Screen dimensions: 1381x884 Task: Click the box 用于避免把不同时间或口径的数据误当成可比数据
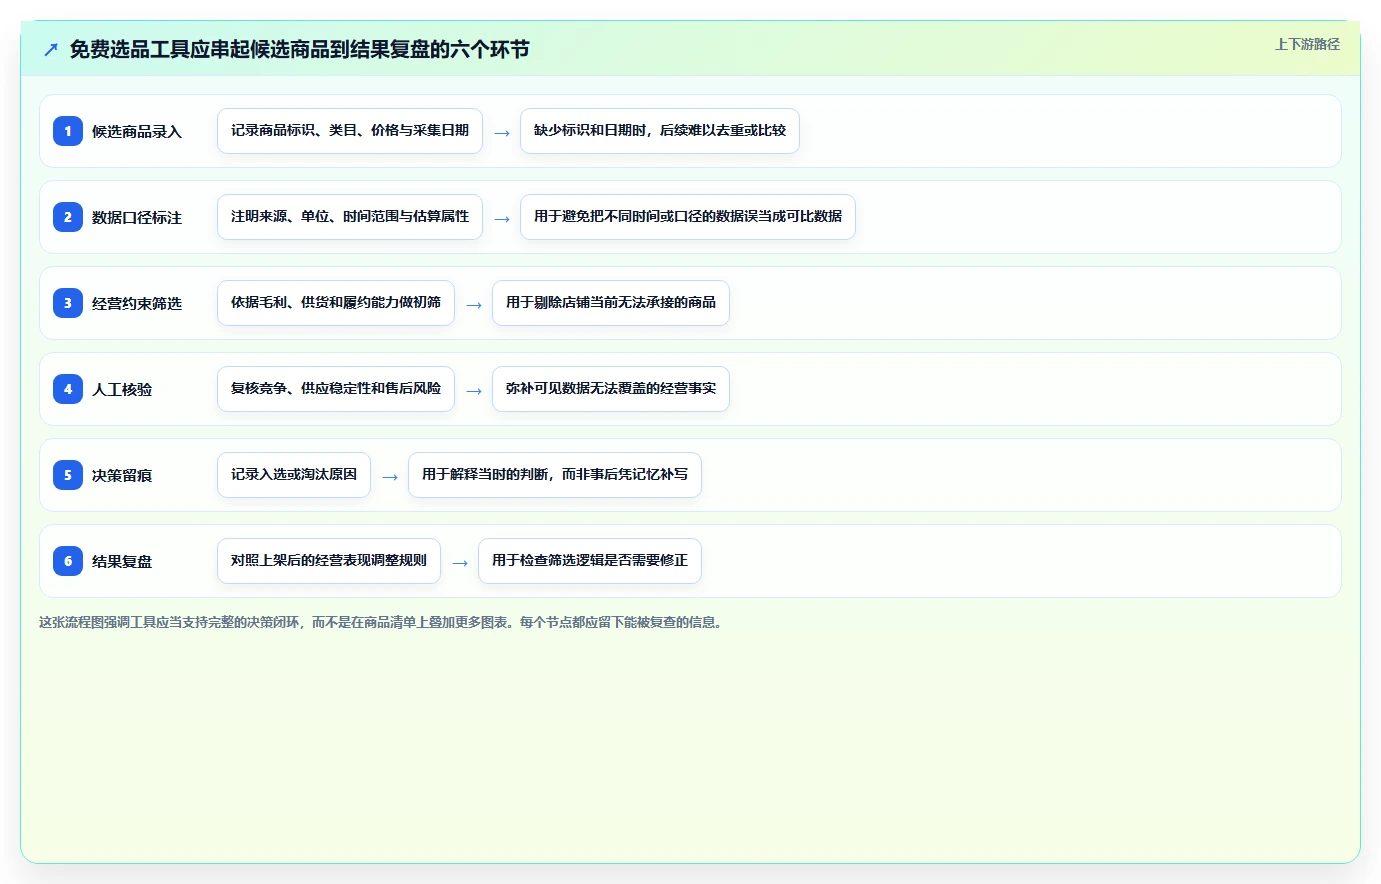click(x=688, y=217)
